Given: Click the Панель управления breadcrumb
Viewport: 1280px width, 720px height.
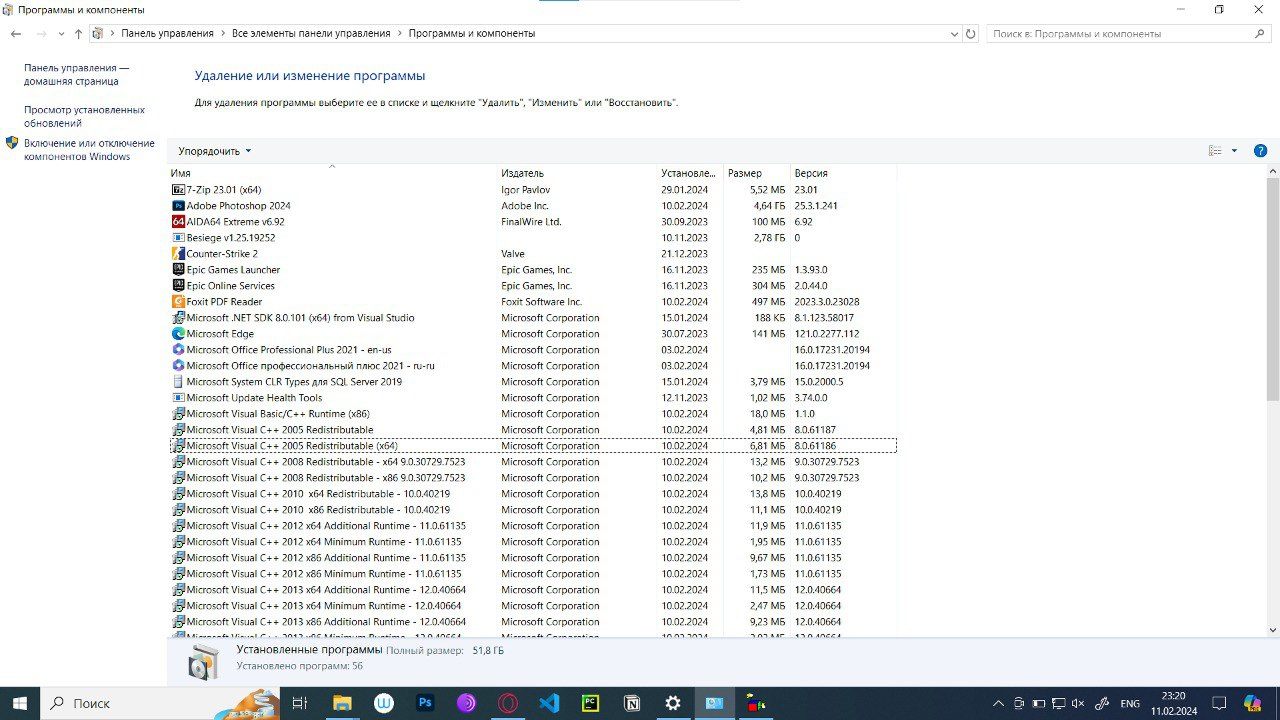Looking at the screenshot, I should (168, 33).
